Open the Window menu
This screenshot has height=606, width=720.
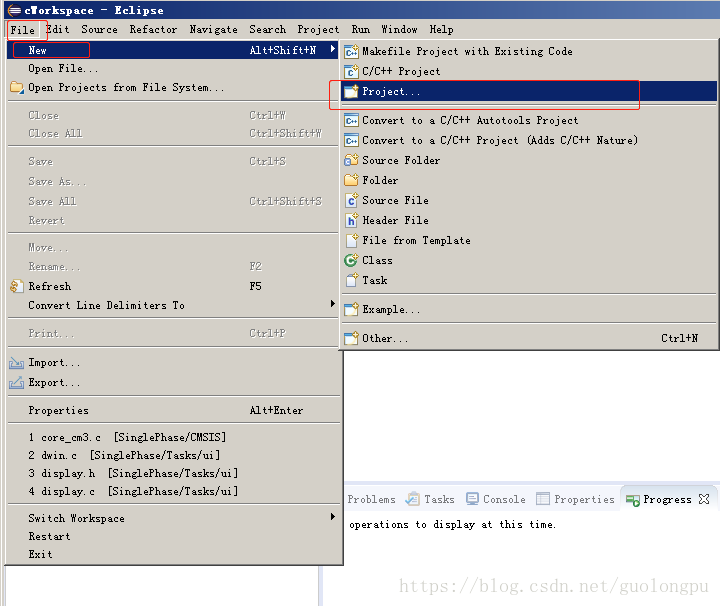point(399,29)
